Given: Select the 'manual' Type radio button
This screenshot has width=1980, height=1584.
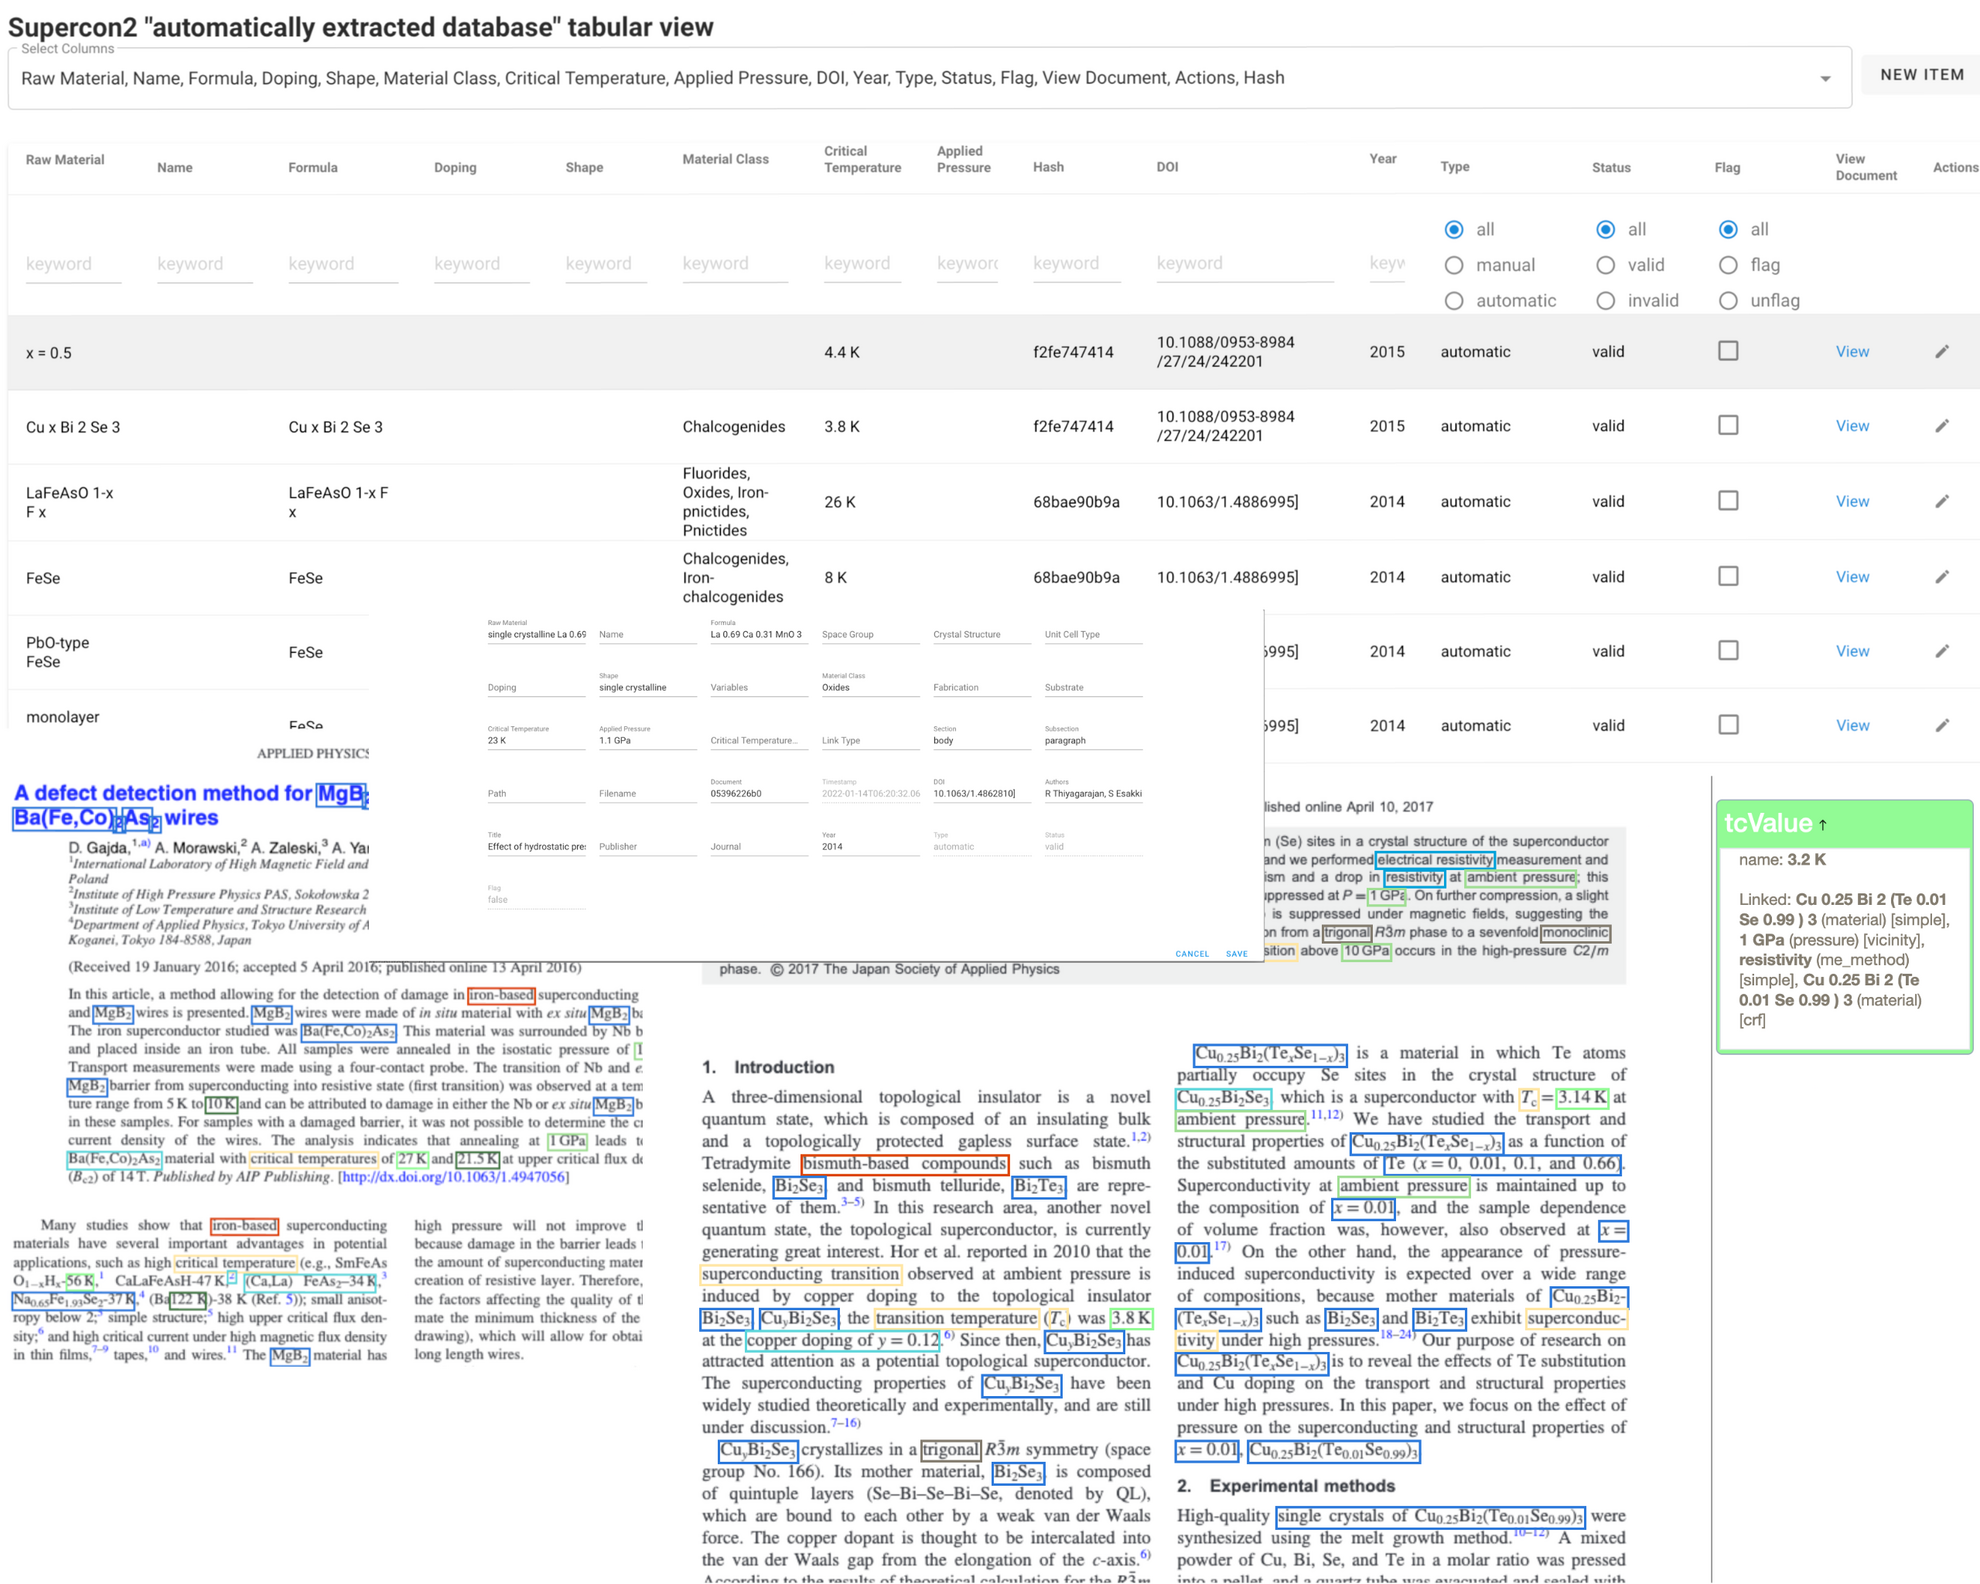Looking at the screenshot, I should tap(1454, 265).
